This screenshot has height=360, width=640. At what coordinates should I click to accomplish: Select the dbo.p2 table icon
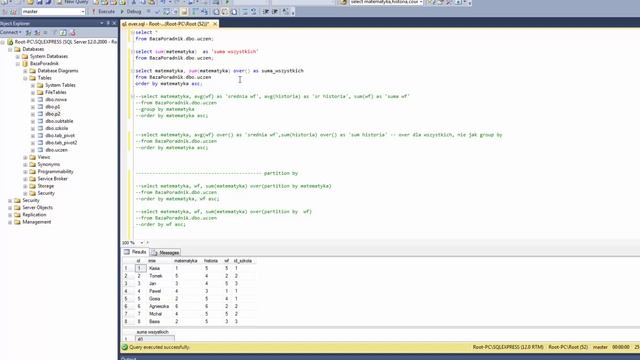pos(40,114)
